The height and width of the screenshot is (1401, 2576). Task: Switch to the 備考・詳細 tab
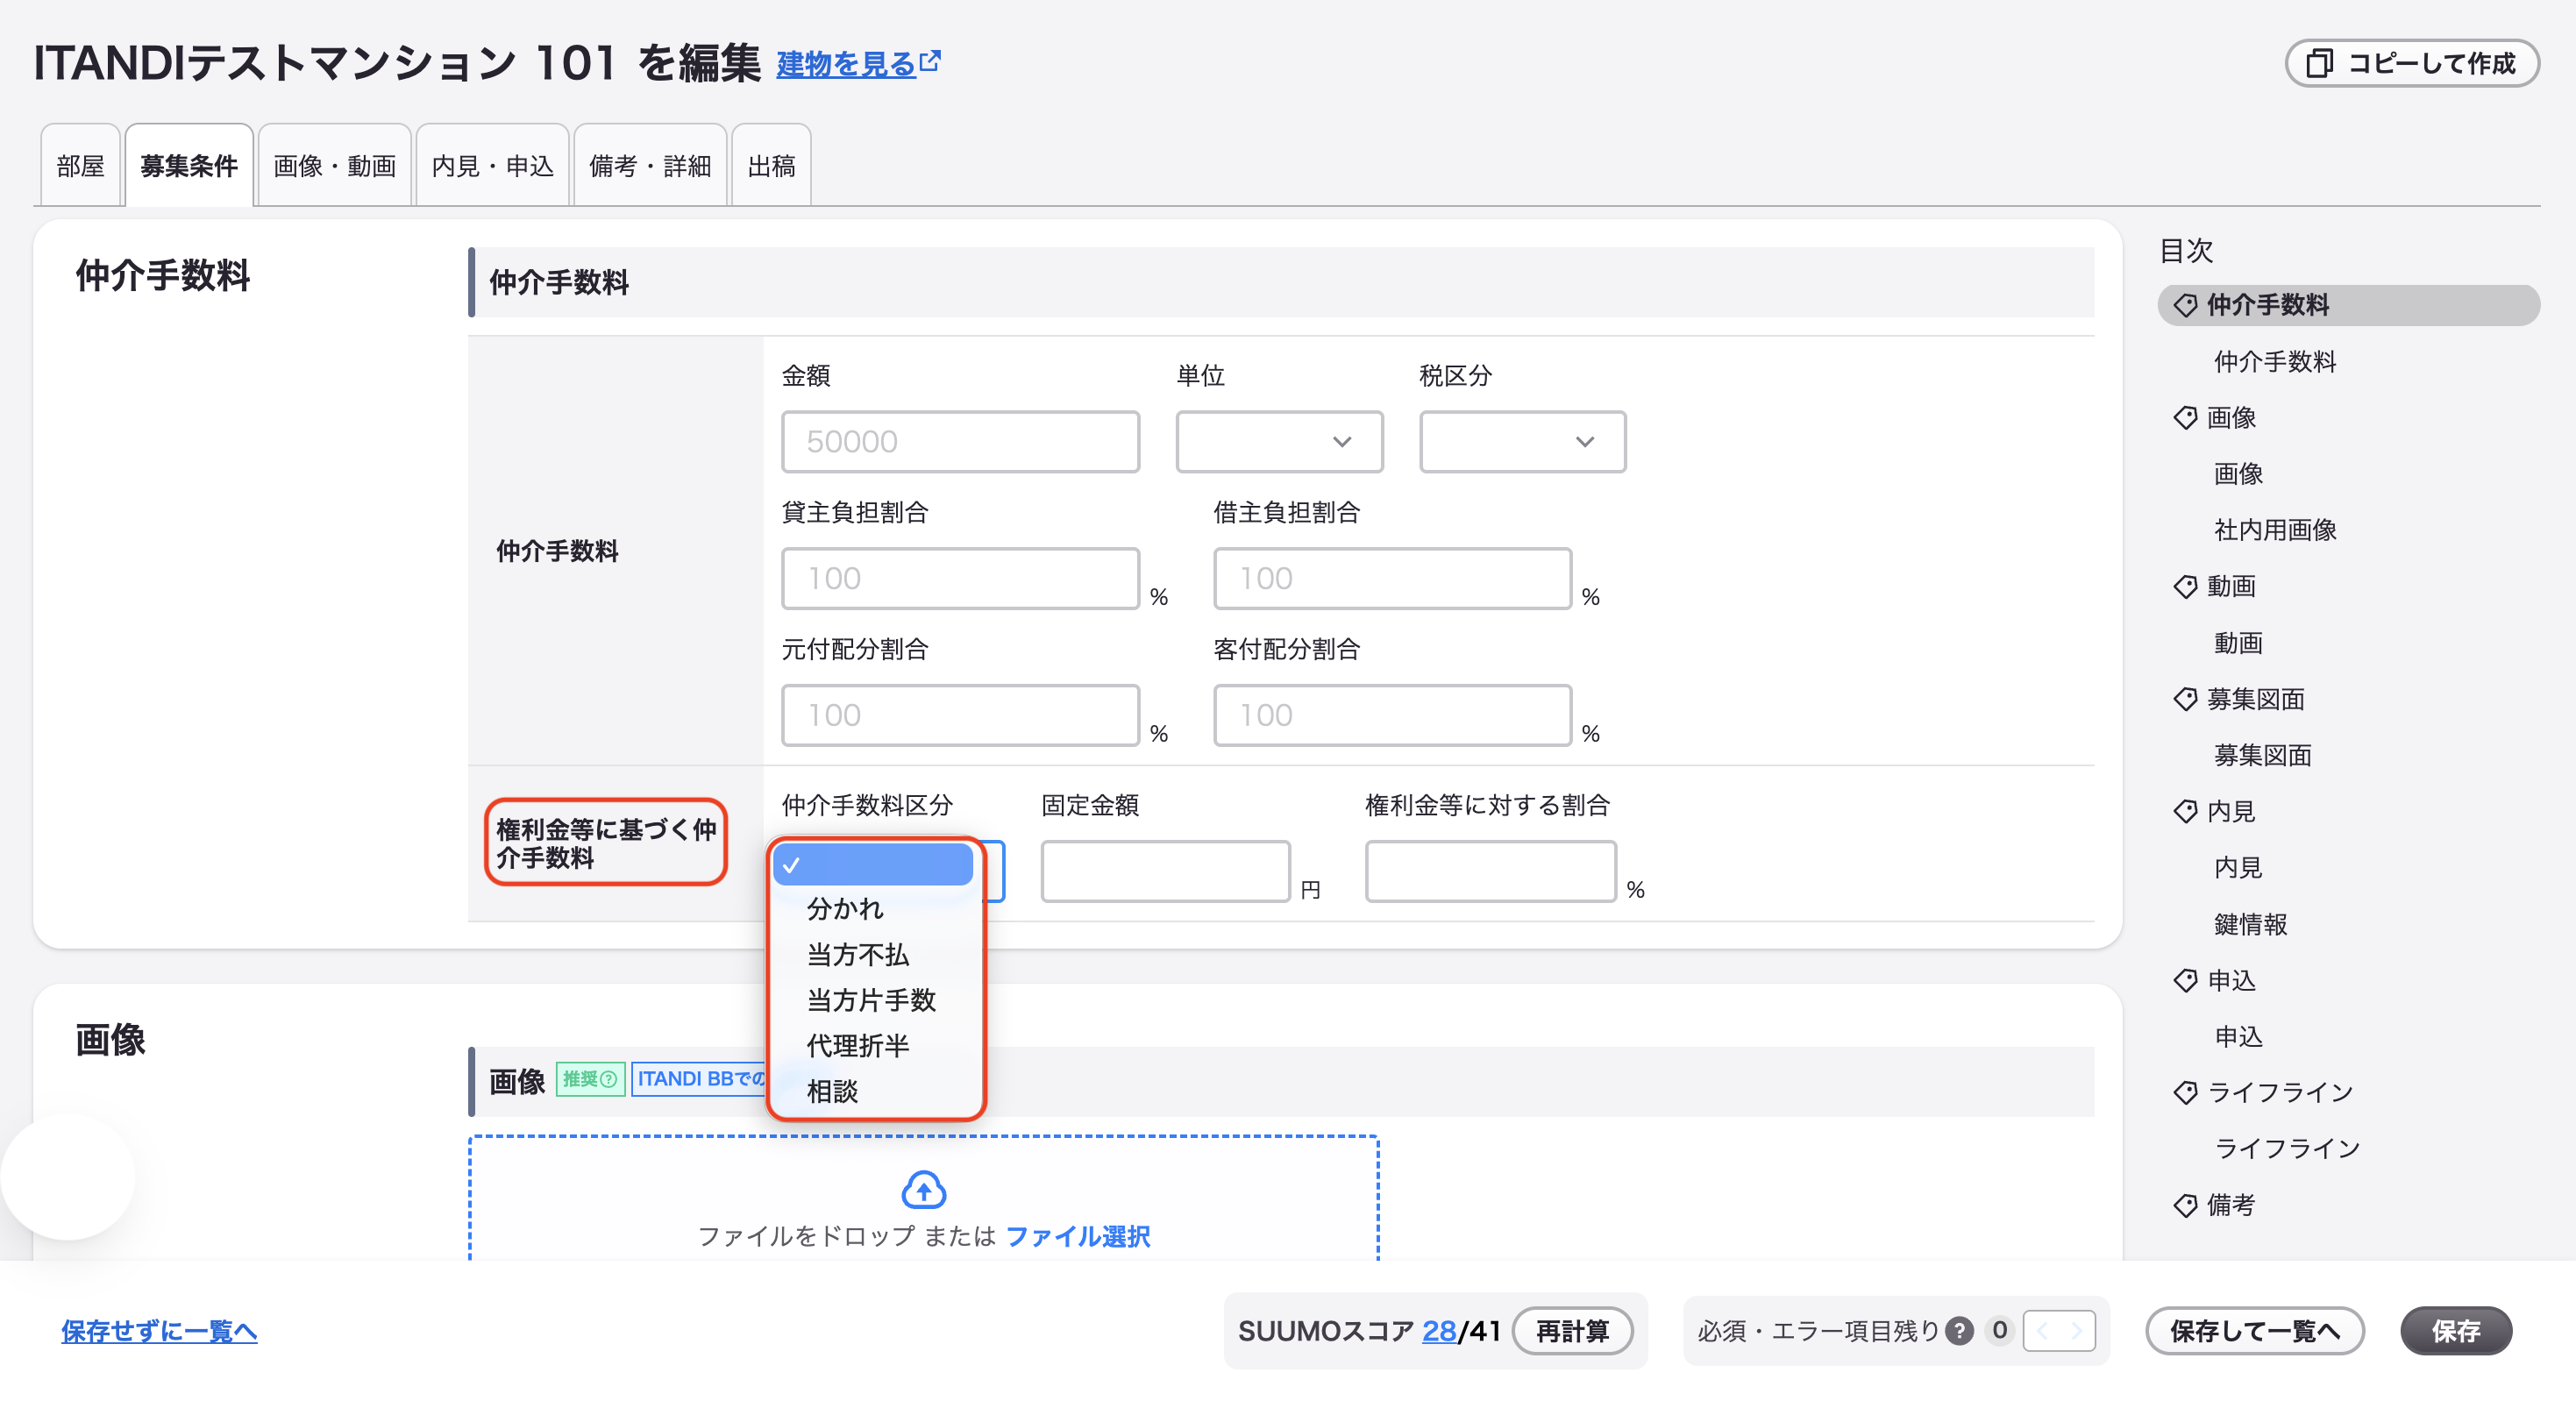click(x=650, y=166)
